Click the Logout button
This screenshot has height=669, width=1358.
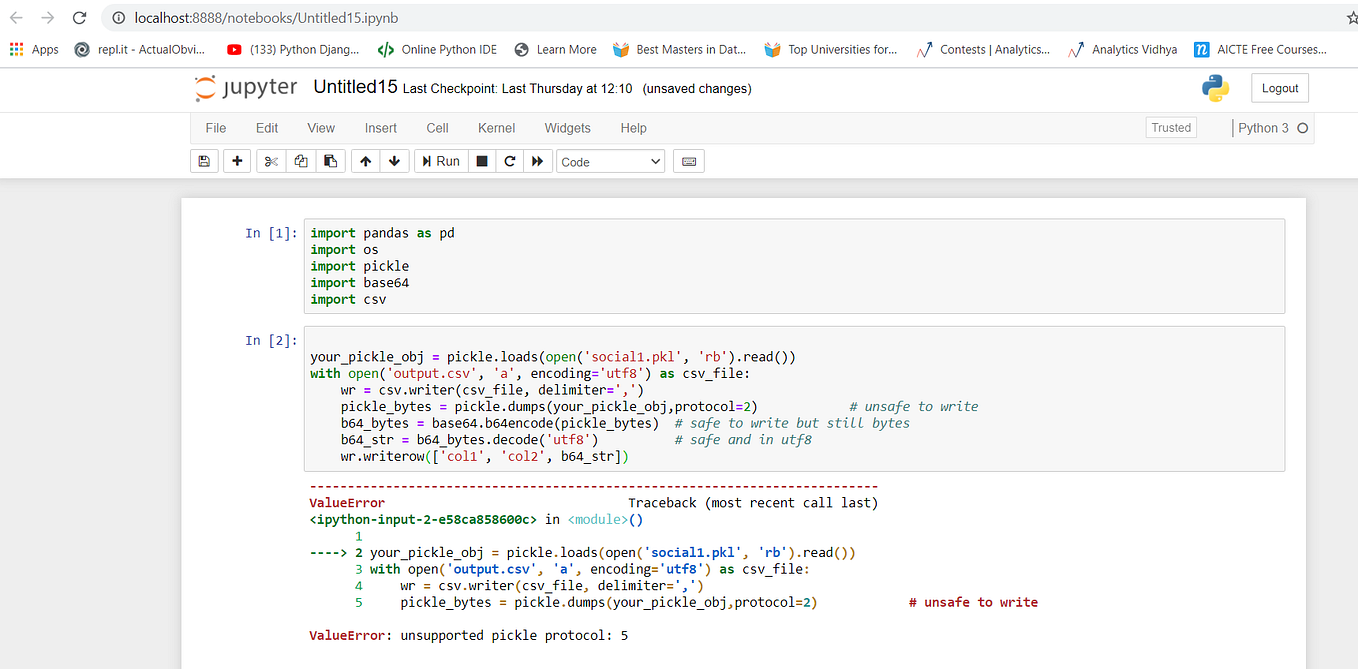coord(1280,88)
